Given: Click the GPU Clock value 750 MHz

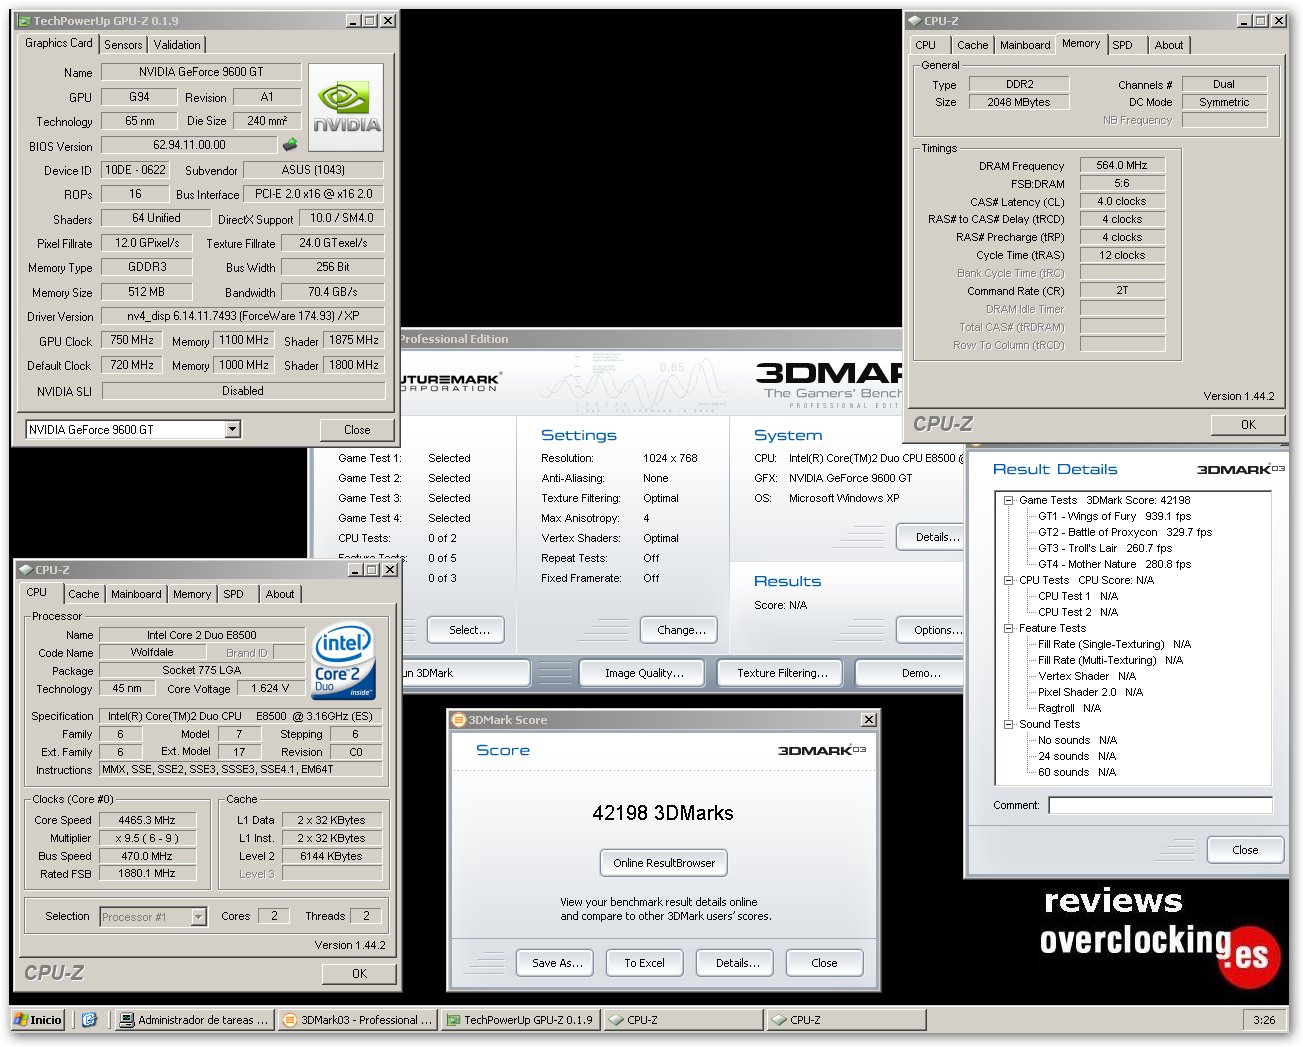Looking at the screenshot, I should click(x=132, y=340).
